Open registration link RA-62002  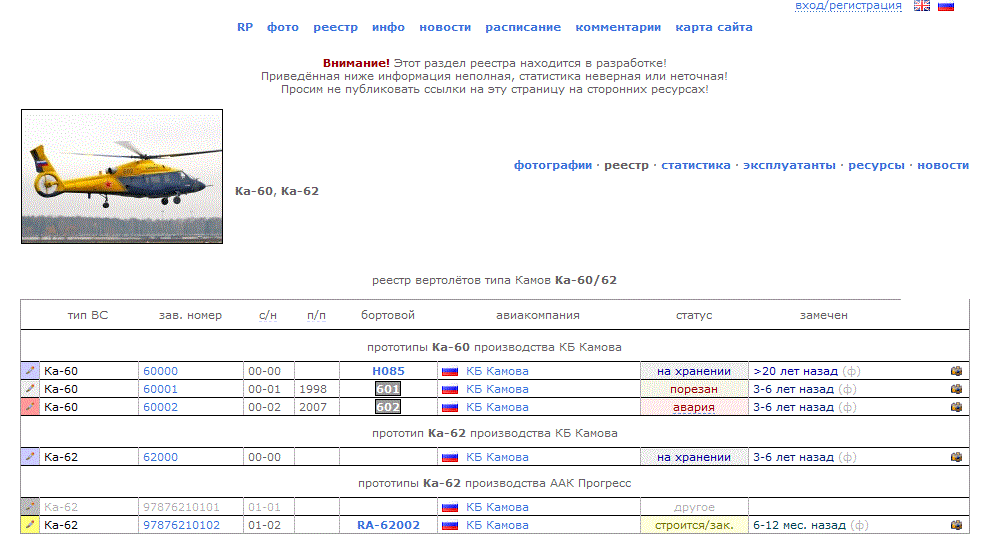(389, 524)
